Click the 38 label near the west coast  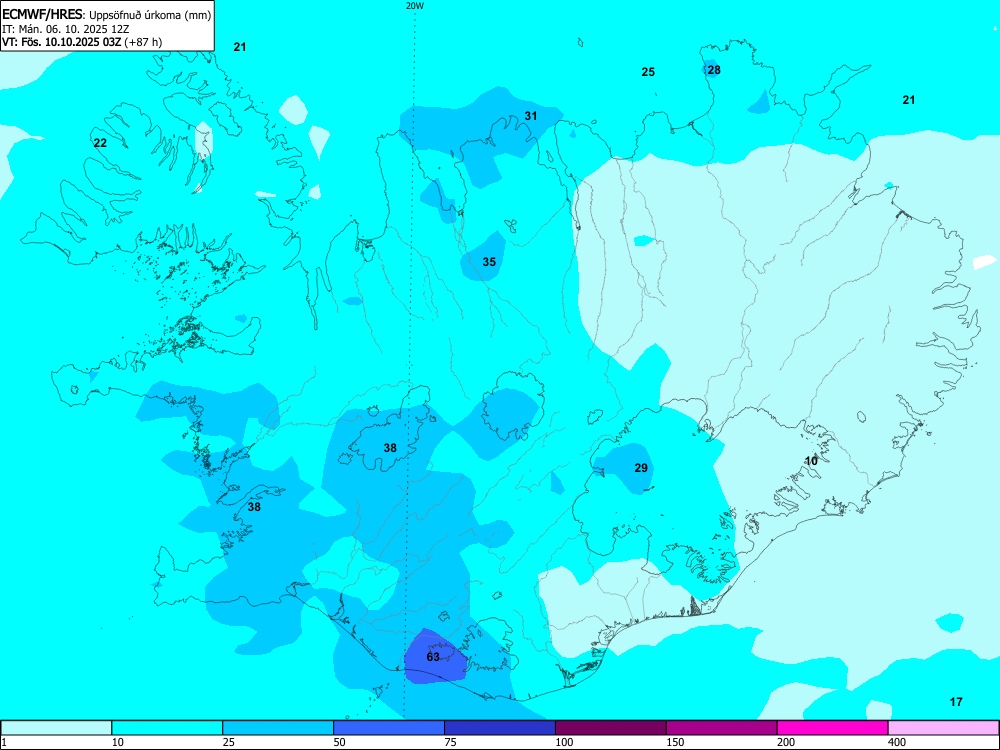coord(254,508)
